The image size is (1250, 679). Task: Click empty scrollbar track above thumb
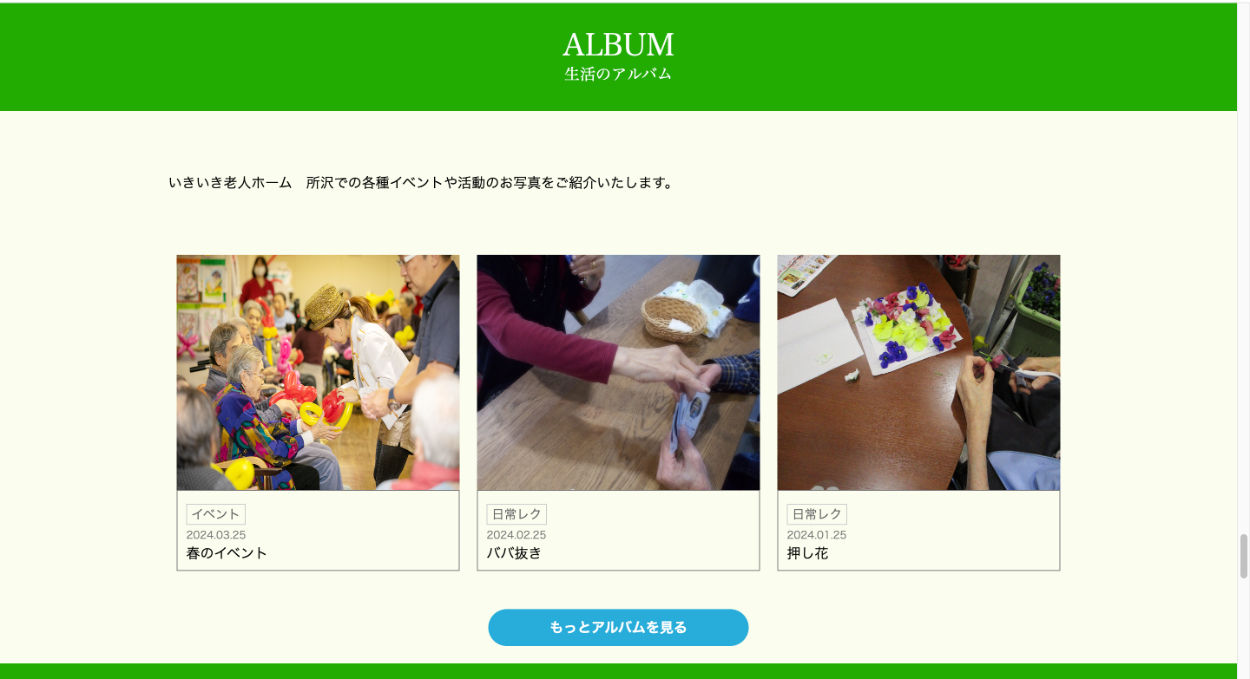1244,270
